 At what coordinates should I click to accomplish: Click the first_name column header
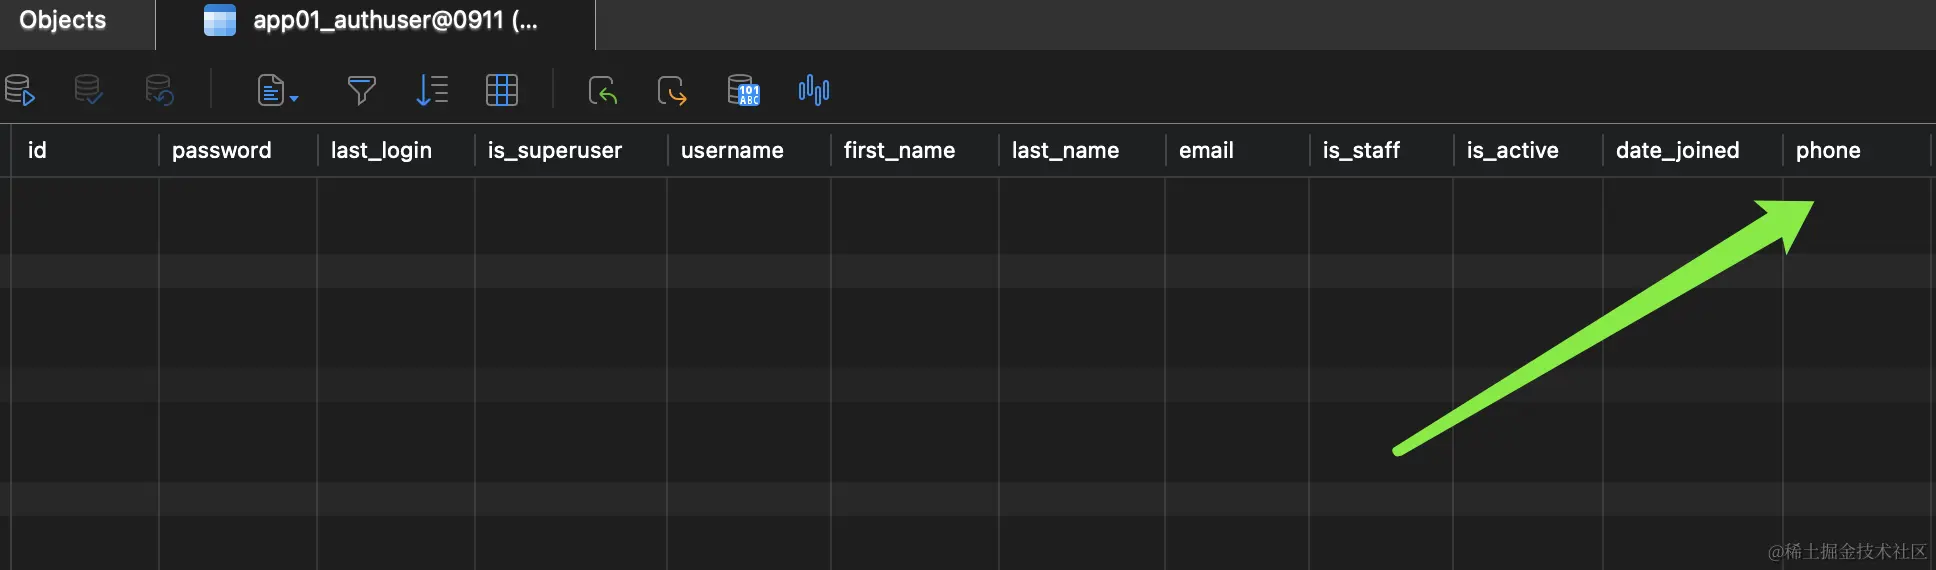click(x=915, y=150)
